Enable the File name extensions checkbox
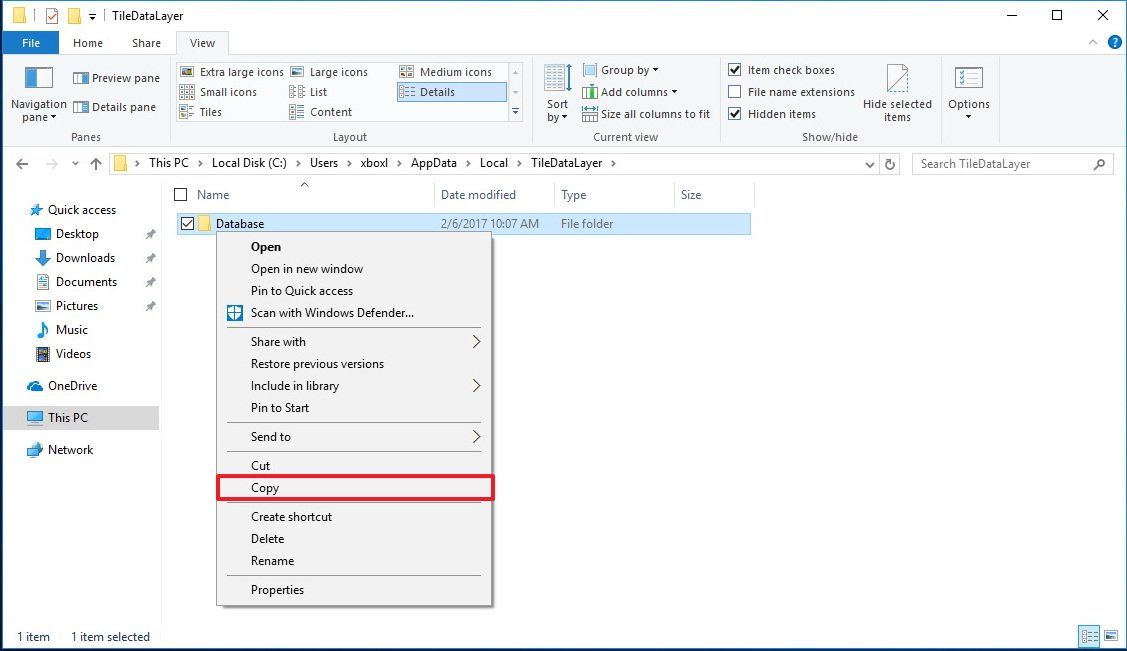 tap(735, 91)
